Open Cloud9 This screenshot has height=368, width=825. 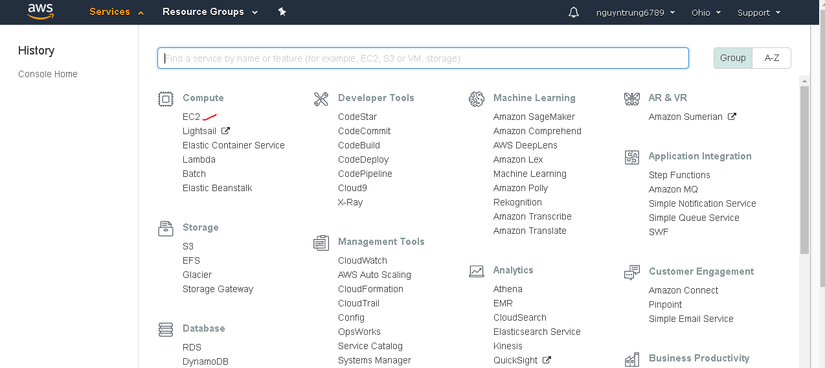[x=353, y=188]
